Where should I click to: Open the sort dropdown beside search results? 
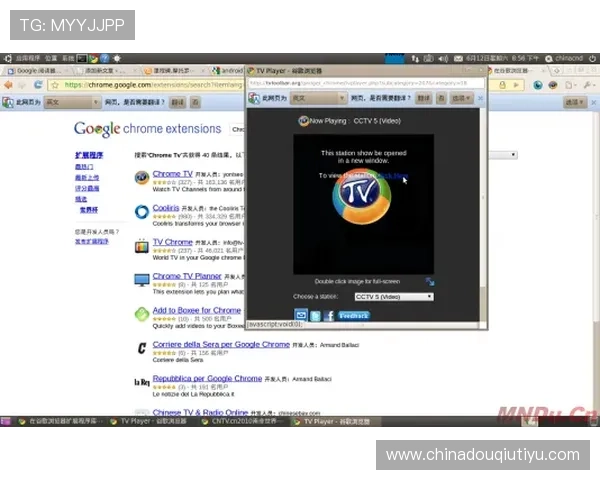click(x=502, y=155)
